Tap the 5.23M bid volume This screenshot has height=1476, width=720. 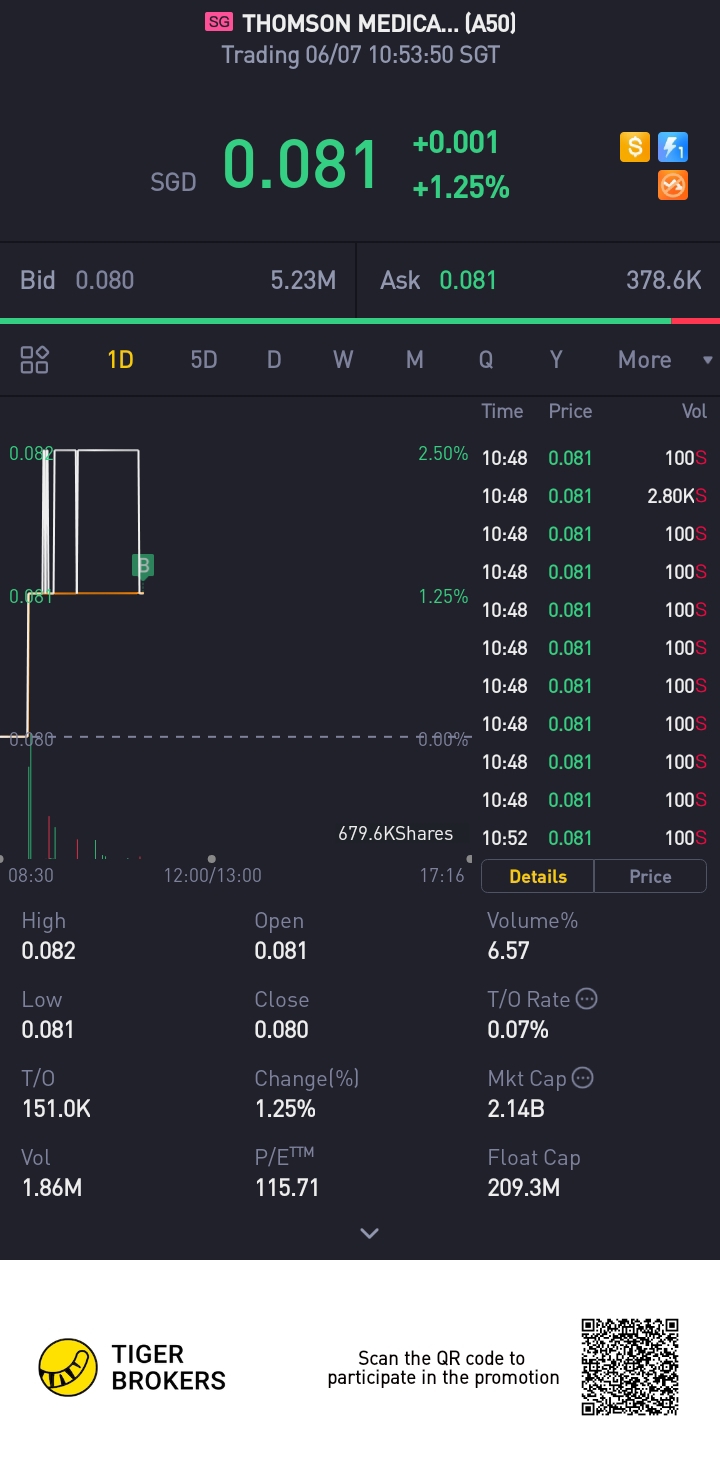303,280
